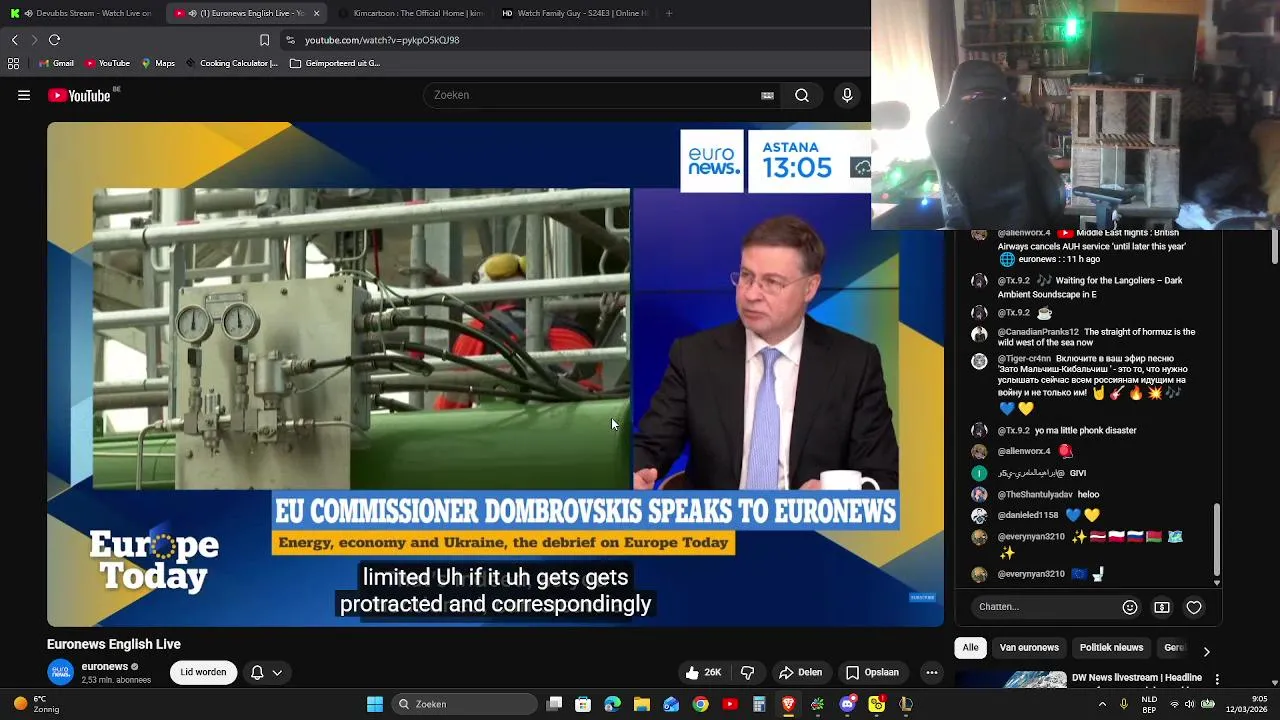Click the Opslaan save button
The image size is (1280, 720).
coord(872,673)
